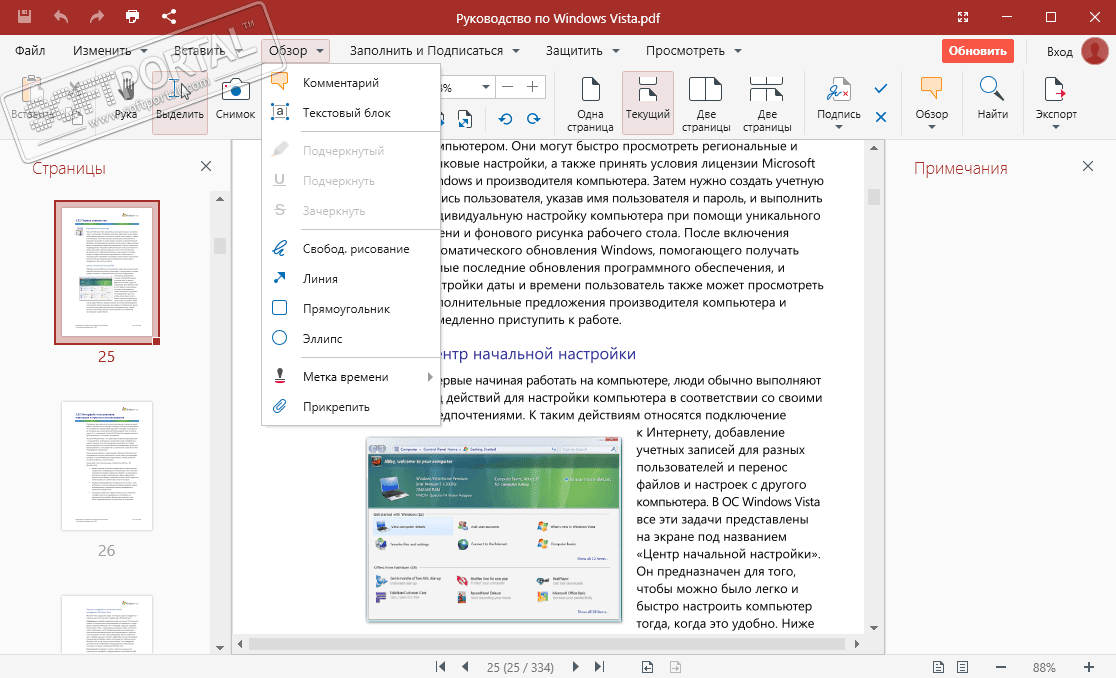Enable the first two-page view layout
The width and height of the screenshot is (1116, 678).
pyautogui.click(x=706, y=102)
